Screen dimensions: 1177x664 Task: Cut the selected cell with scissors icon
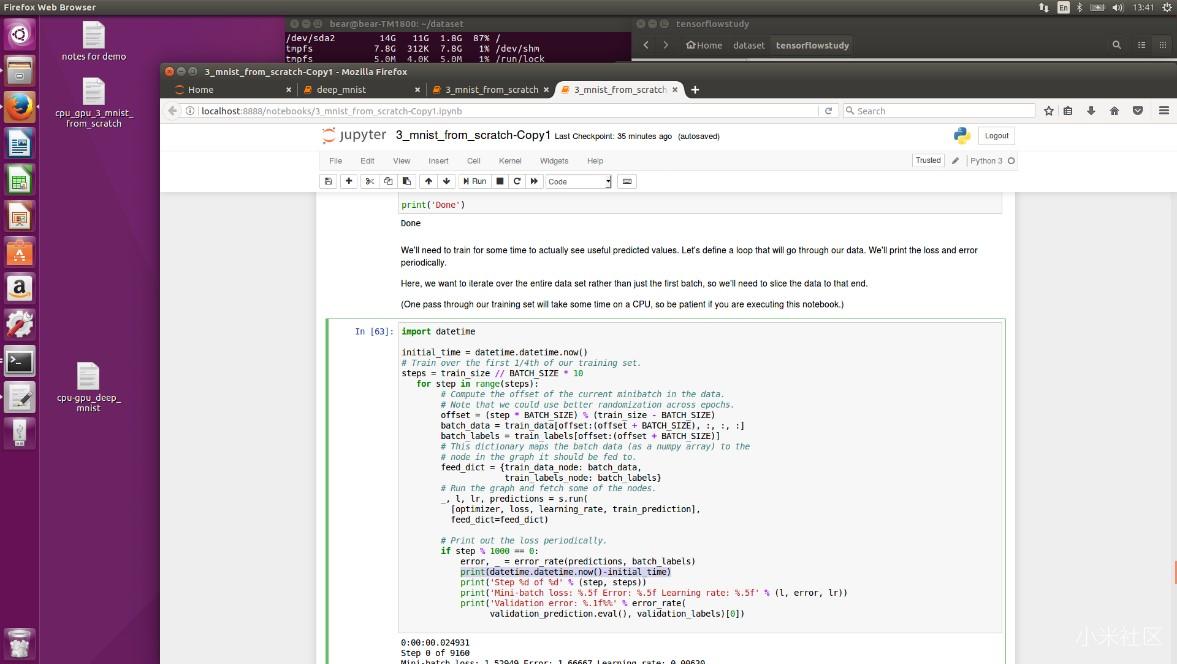tap(369, 182)
